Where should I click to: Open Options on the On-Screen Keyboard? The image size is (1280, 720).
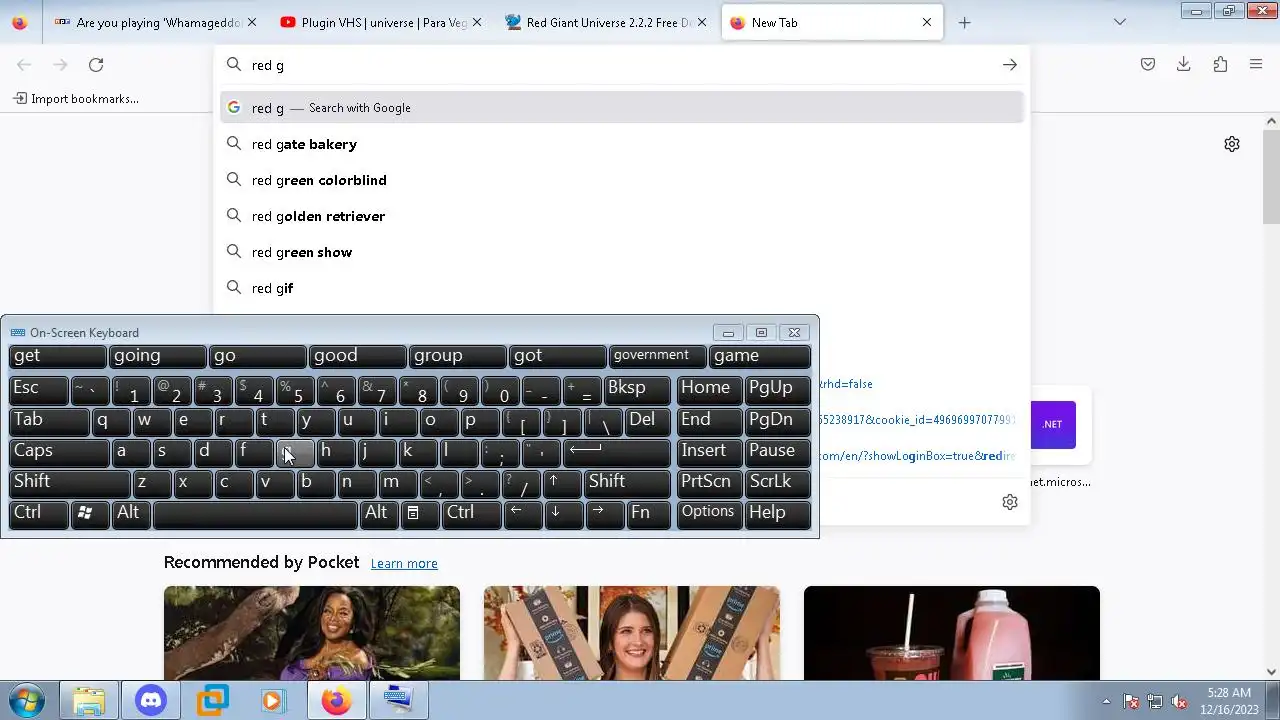[x=709, y=513]
